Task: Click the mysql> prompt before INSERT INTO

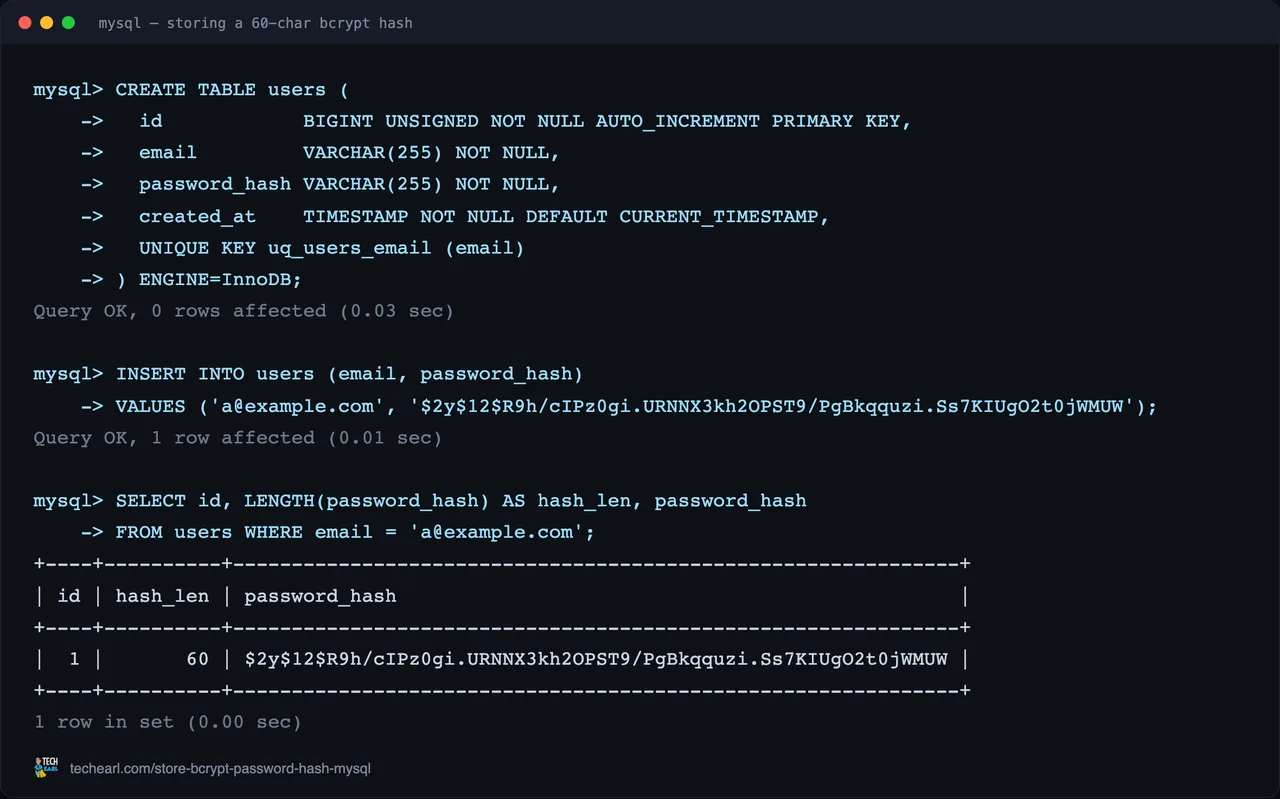Action: (68, 374)
